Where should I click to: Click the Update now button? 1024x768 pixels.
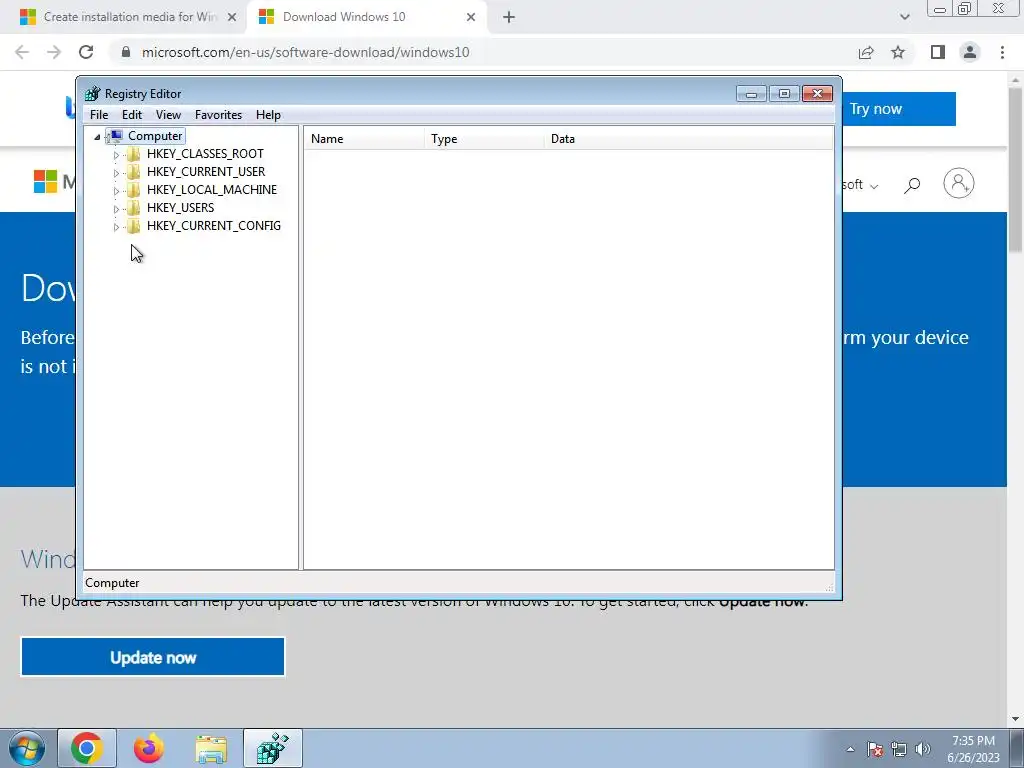click(x=153, y=657)
